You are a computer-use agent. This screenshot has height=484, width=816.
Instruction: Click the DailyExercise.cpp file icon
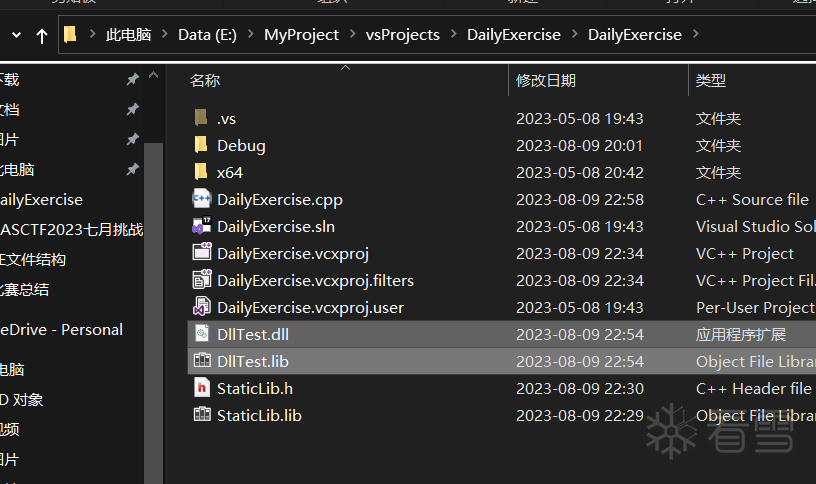[x=201, y=199]
